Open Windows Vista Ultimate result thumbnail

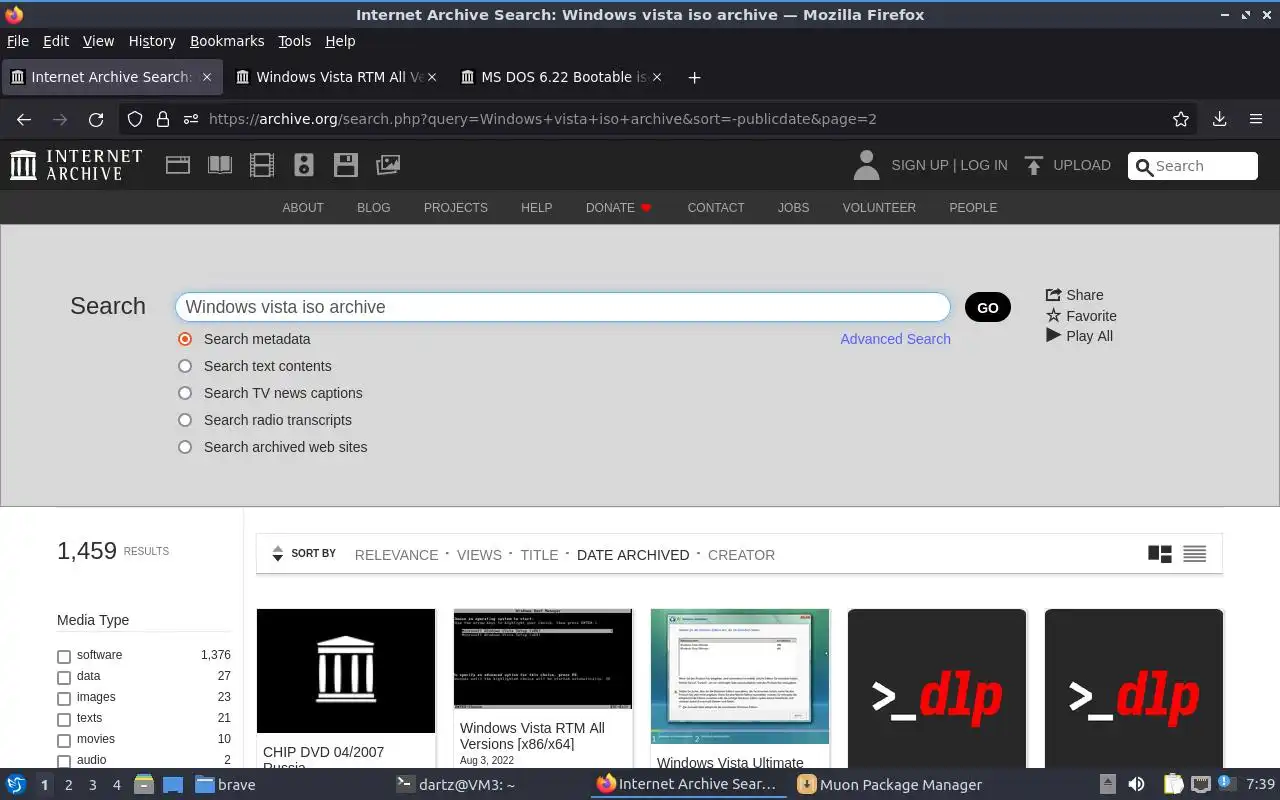click(740, 676)
